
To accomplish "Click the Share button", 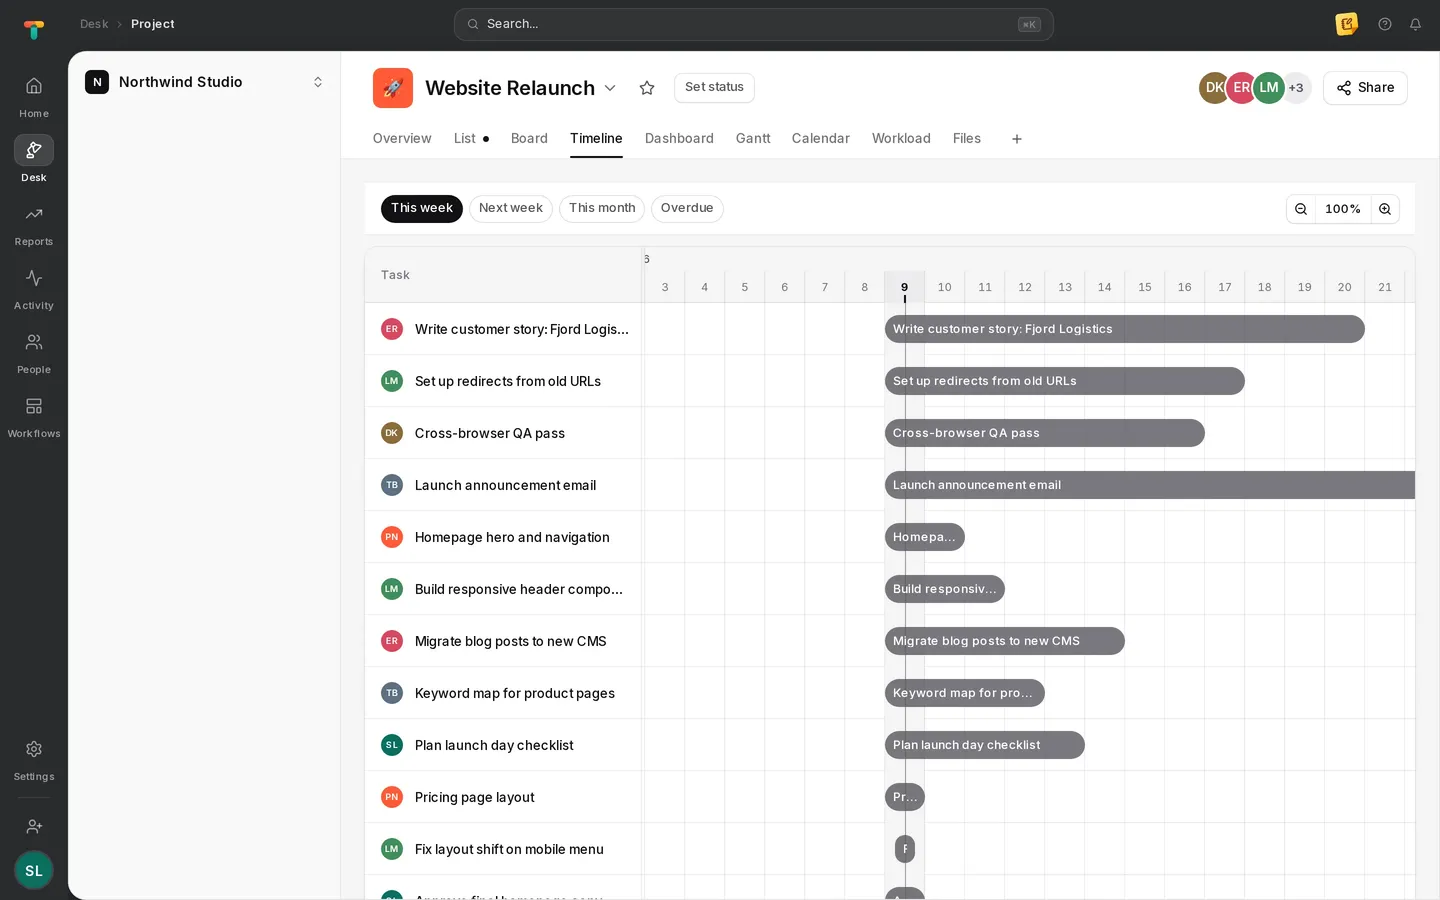I will 1365,88.
